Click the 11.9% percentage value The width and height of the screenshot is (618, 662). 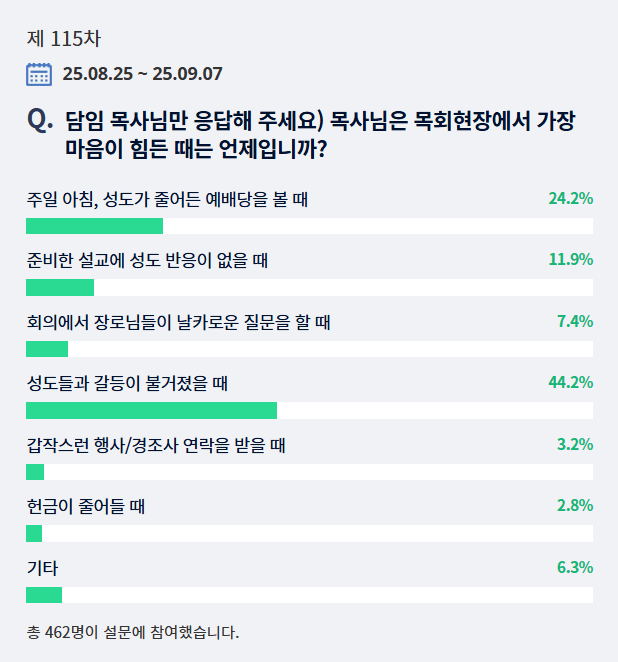click(571, 260)
